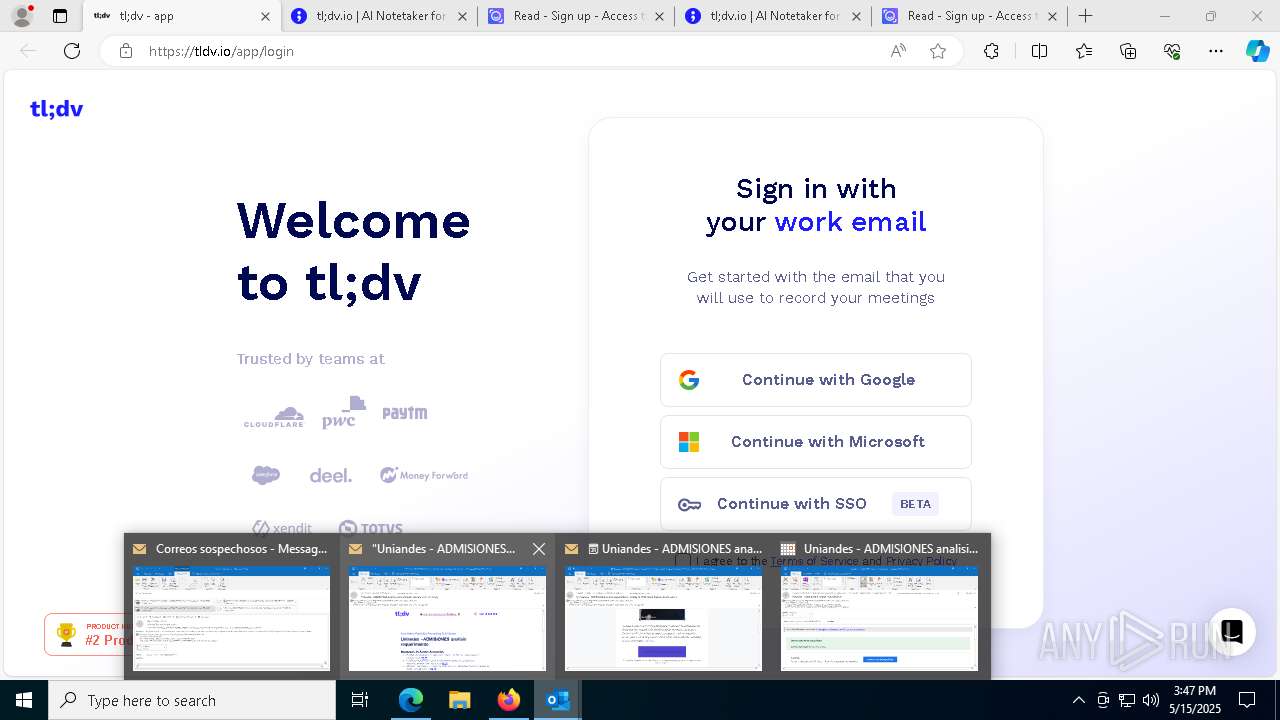
Task: Open Outlook from taskbar
Action: pyautogui.click(x=557, y=700)
